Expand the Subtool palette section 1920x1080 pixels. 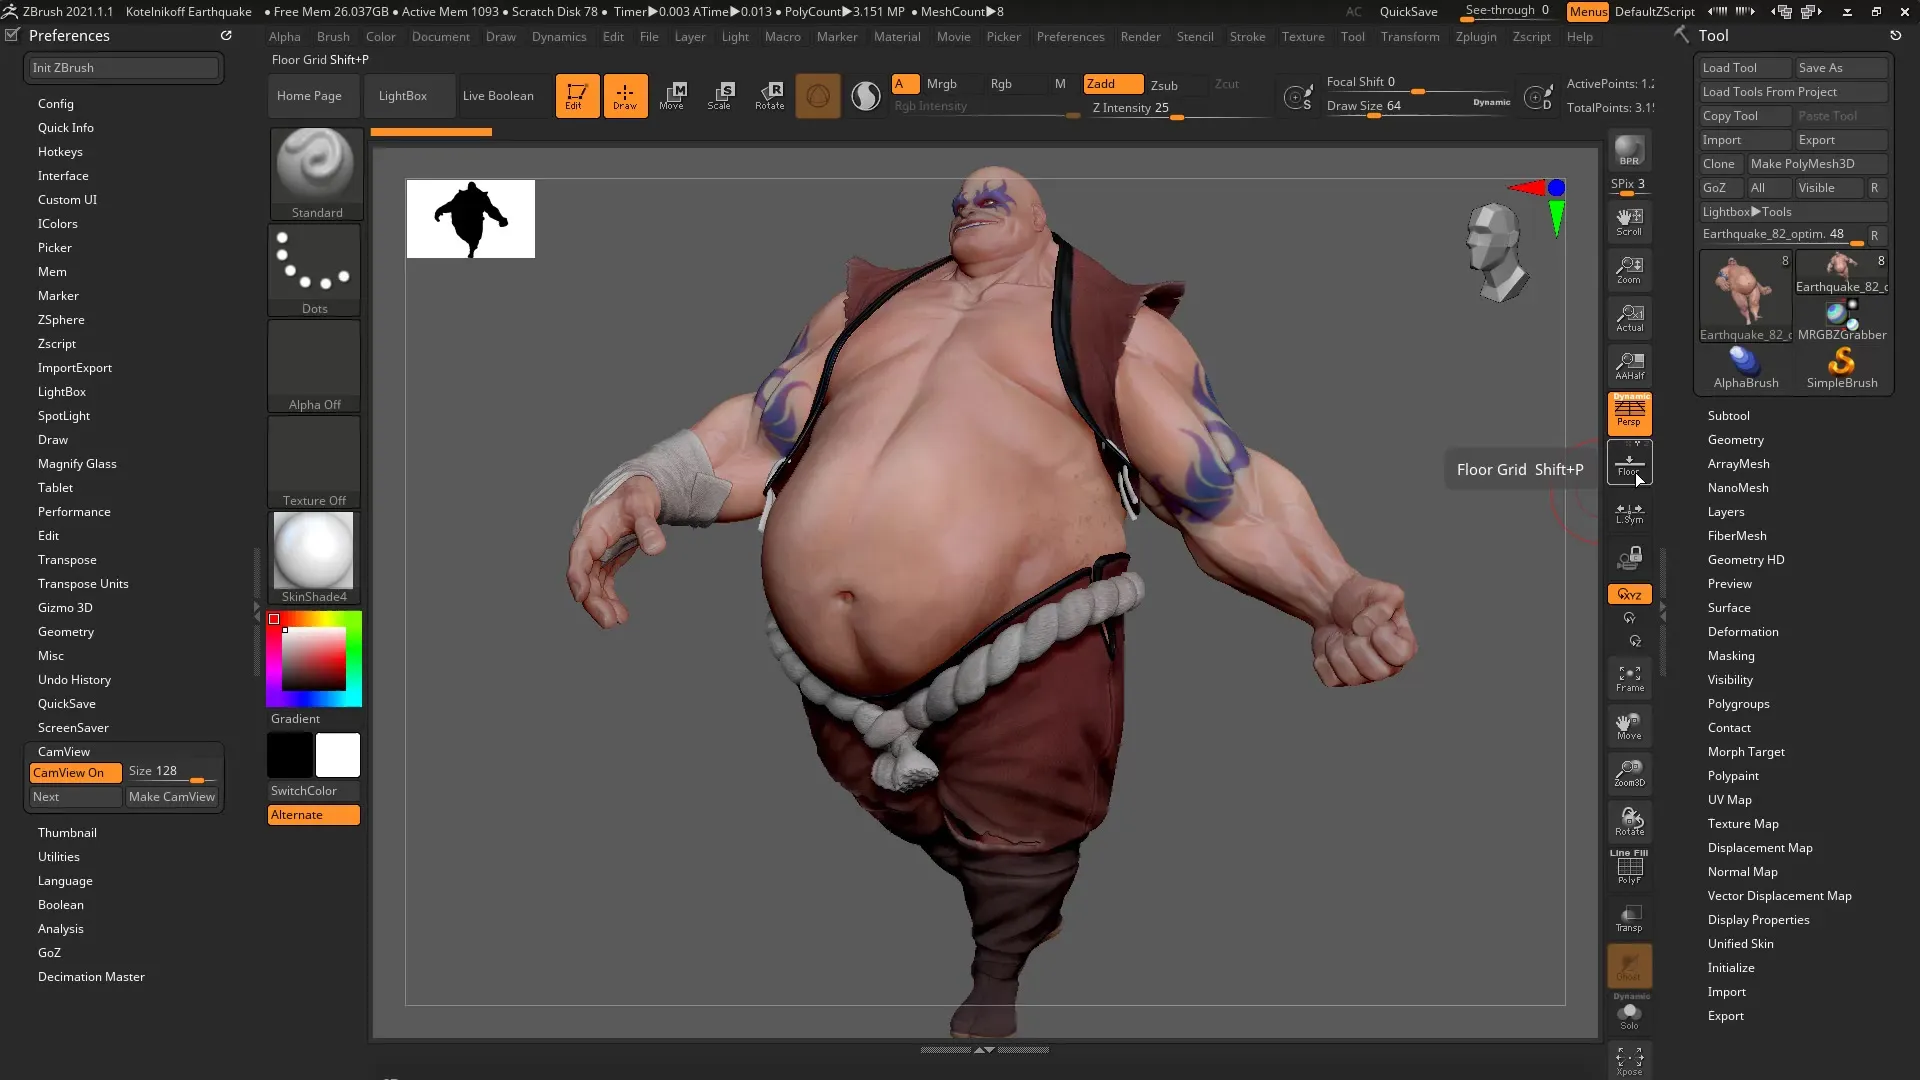pos(1728,416)
